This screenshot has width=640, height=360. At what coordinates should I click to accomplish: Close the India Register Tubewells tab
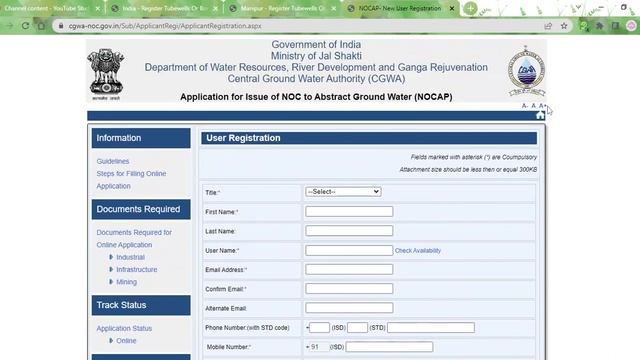point(216,8)
